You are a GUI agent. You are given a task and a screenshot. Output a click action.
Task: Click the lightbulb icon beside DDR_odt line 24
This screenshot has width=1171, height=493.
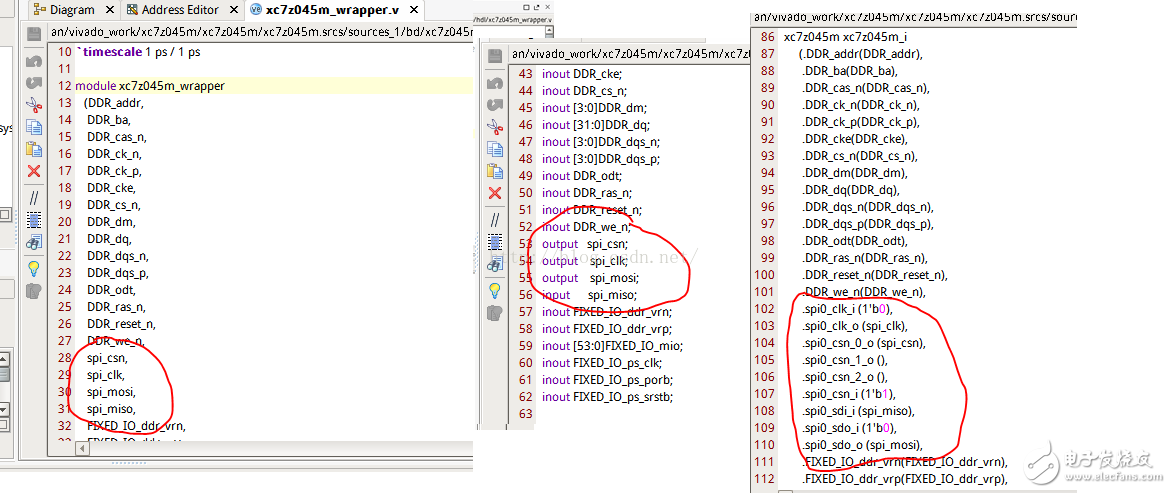tap(34, 267)
